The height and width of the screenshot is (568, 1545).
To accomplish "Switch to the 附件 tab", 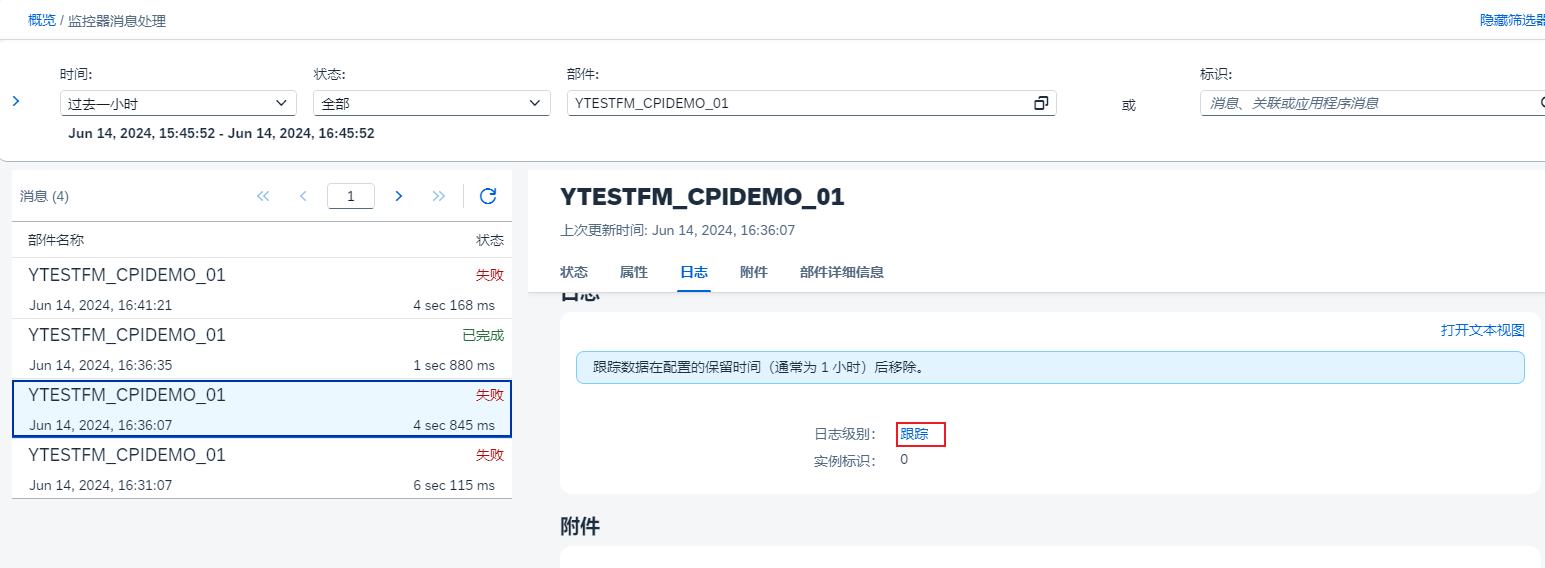I will (x=753, y=272).
